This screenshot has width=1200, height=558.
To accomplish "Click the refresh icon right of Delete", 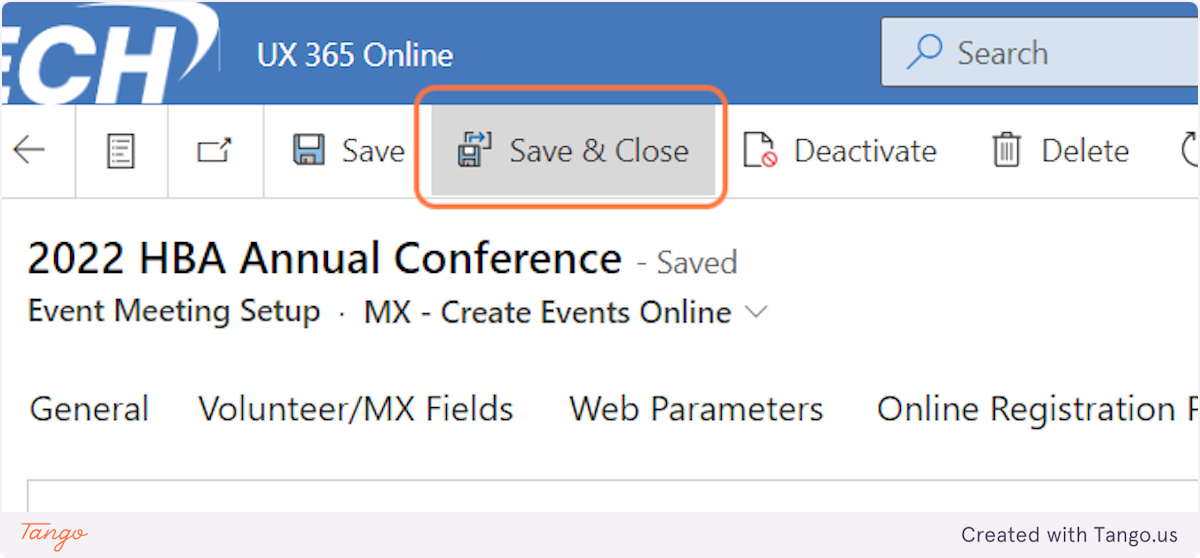I will point(1190,151).
